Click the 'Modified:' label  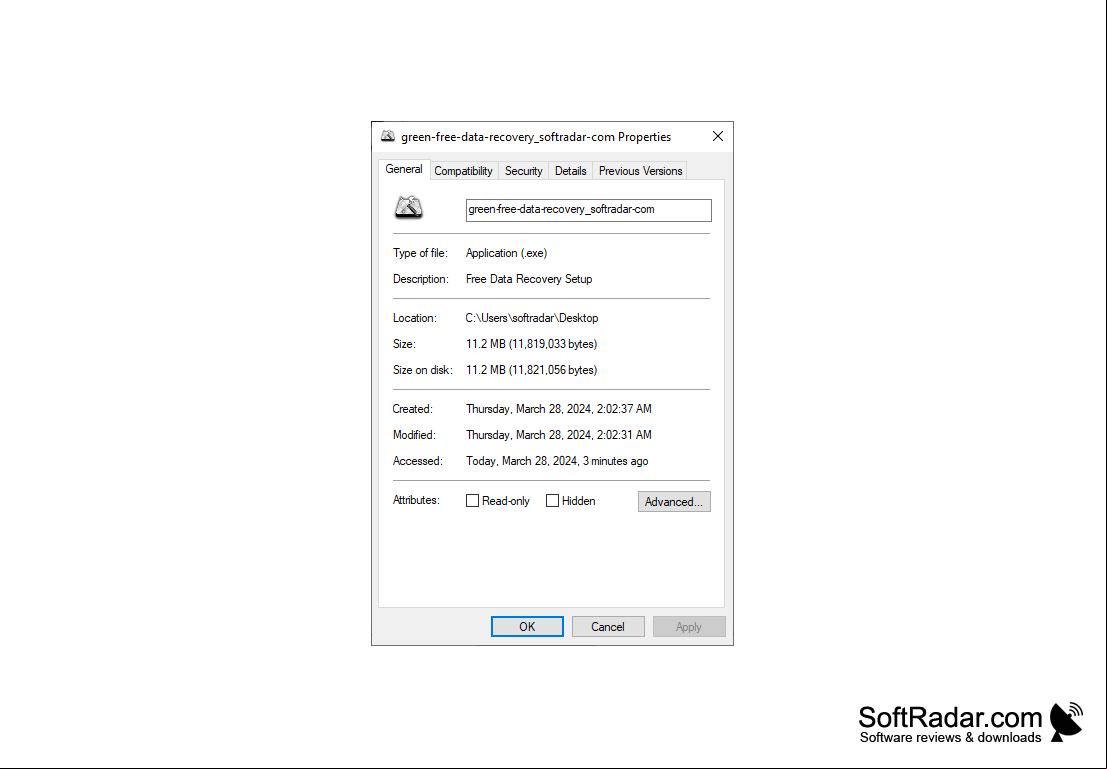414,435
